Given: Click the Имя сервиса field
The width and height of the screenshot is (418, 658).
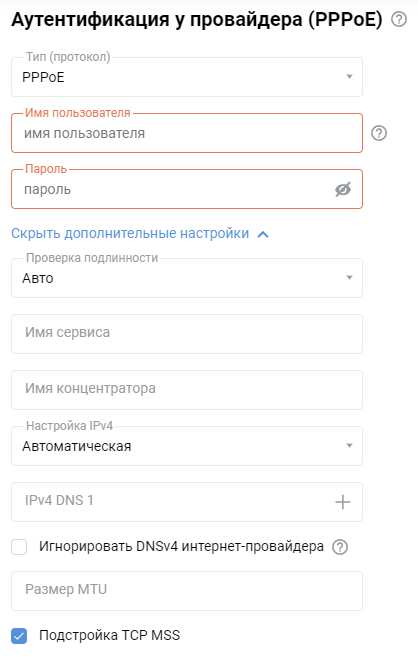Looking at the screenshot, I should tap(187, 334).
